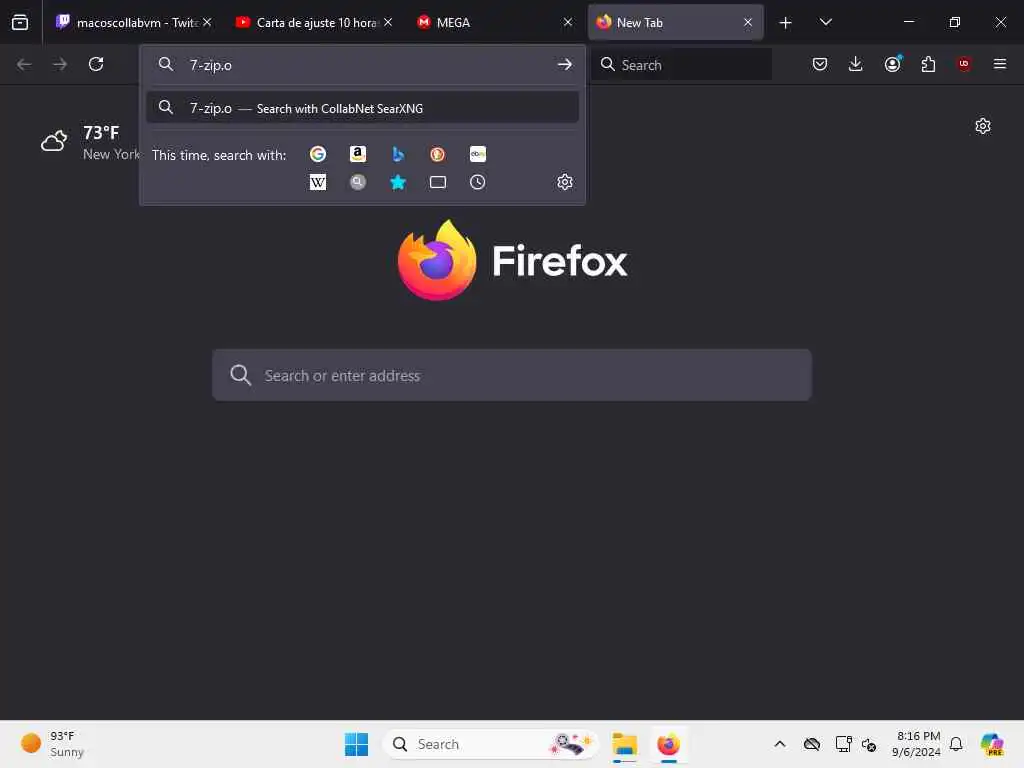
Task: Personalize New Tab with the gear icon
Action: coord(983,126)
